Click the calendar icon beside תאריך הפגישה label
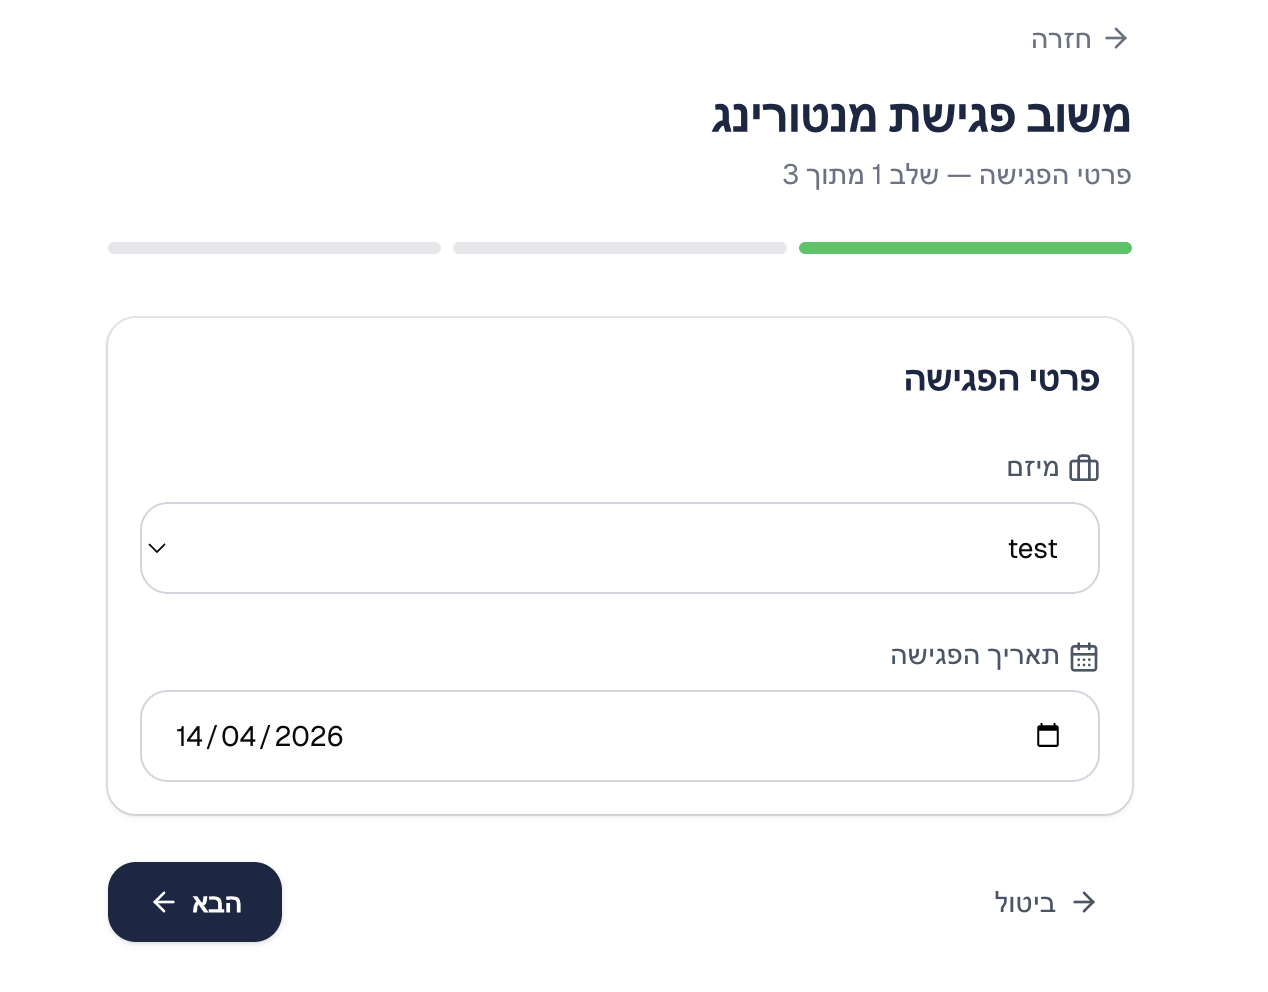The height and width of the screenshot is (992, 1268). point(1084,656)
